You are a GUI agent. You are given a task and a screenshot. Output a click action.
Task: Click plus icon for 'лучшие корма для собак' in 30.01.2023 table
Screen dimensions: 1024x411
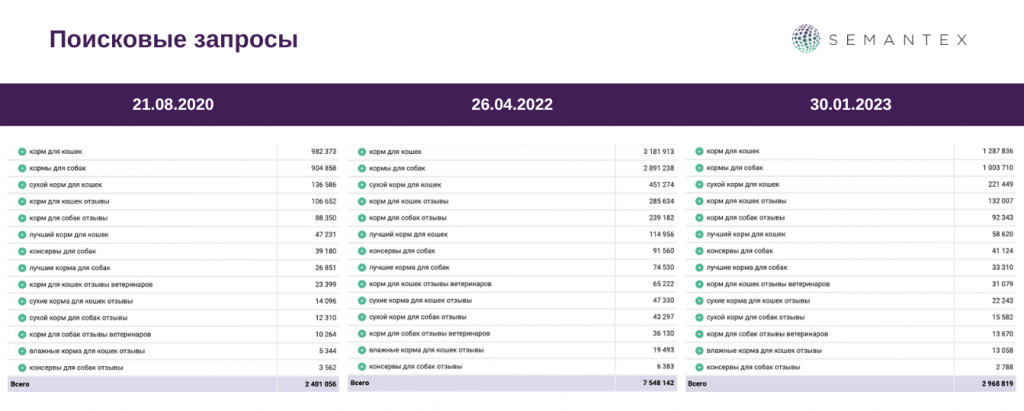pyautogui.click(x=699, y=267)
